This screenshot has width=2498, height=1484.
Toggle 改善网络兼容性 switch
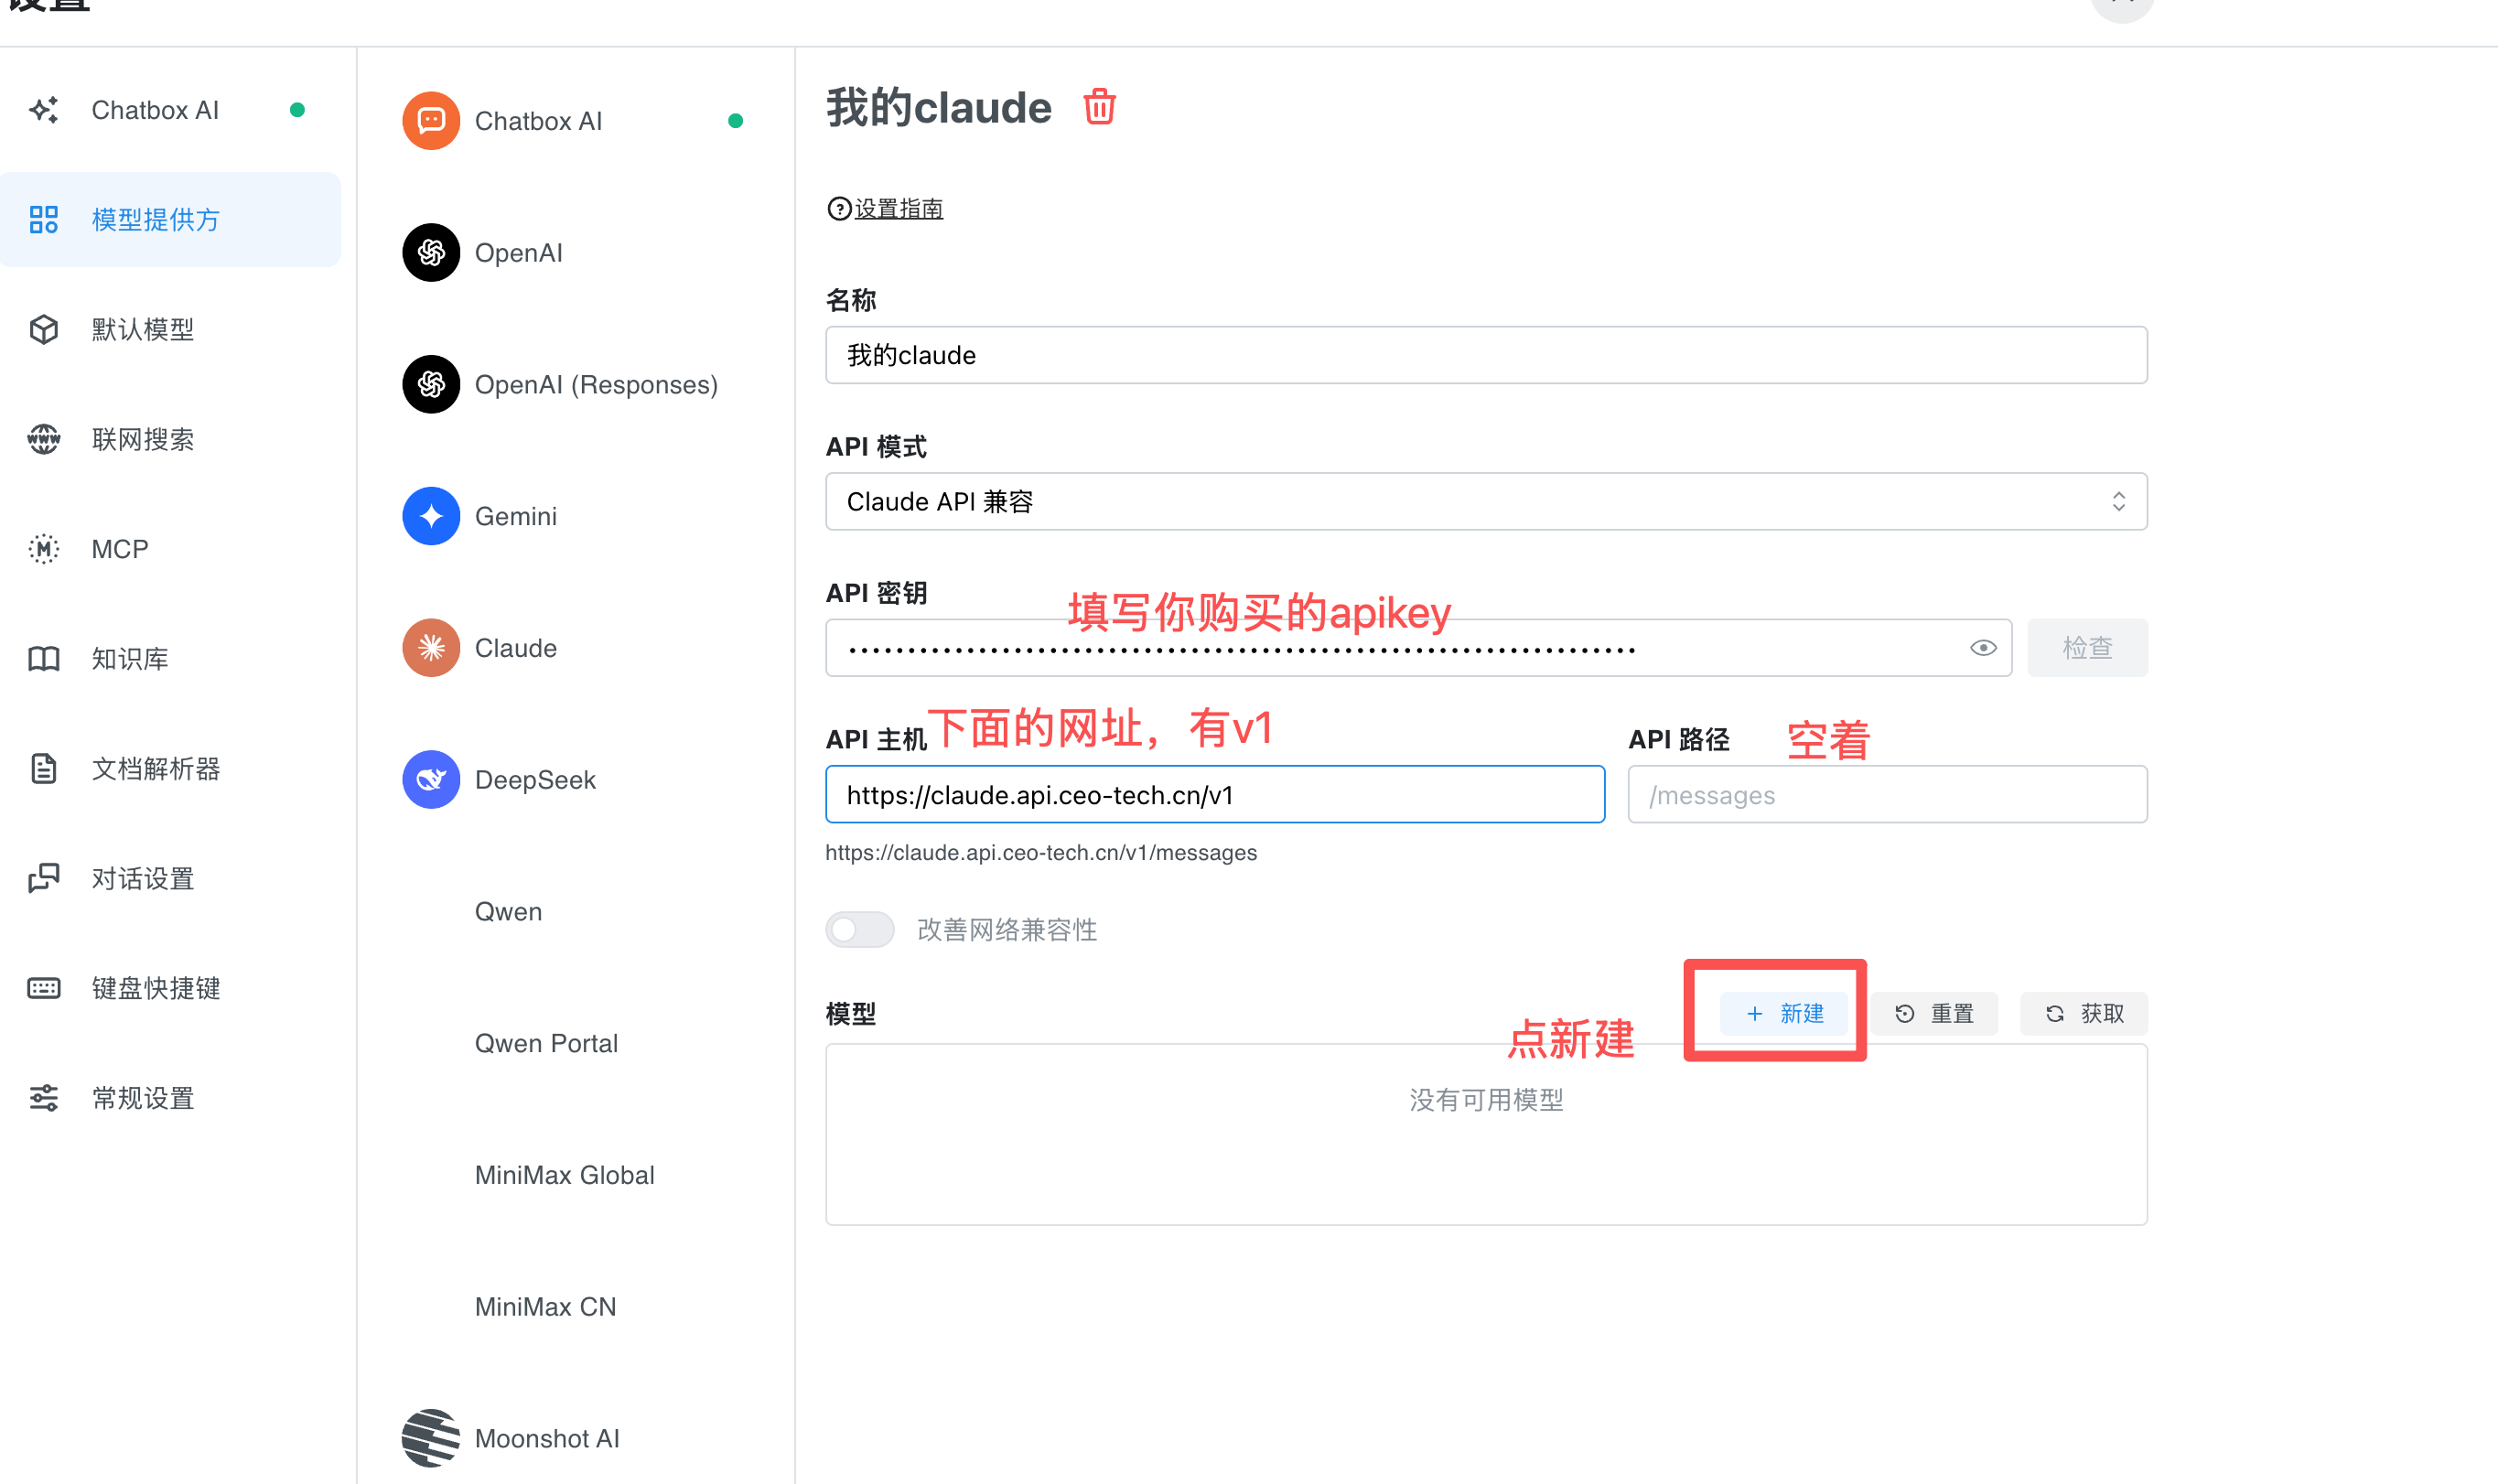(x=860, y=930)
